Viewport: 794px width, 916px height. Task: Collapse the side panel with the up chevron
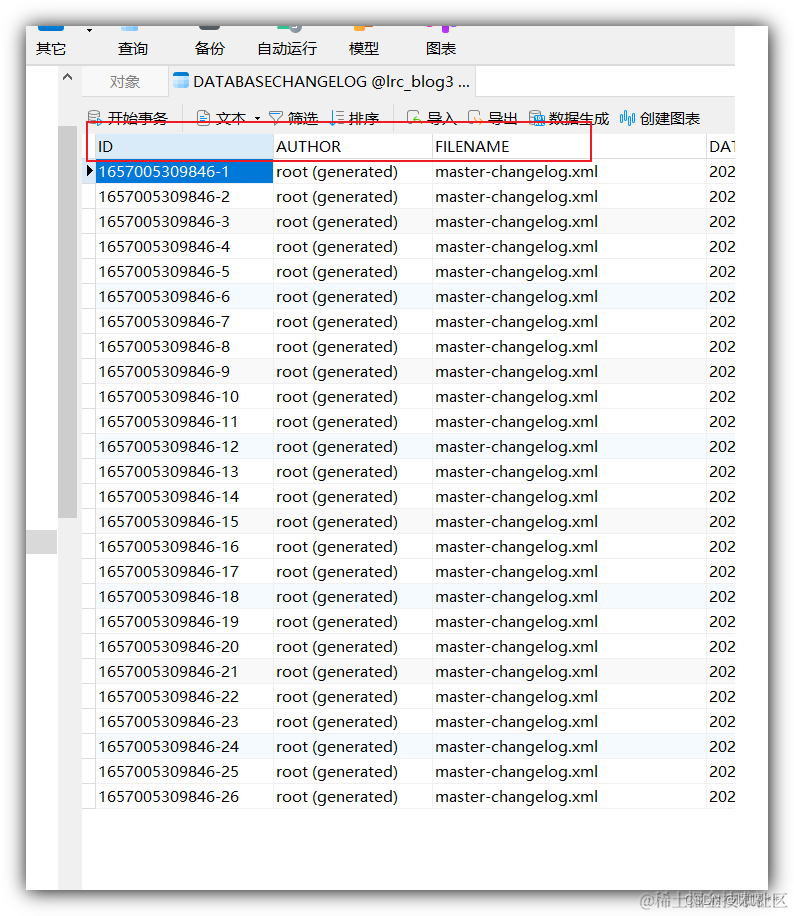(x=68, y=77)
